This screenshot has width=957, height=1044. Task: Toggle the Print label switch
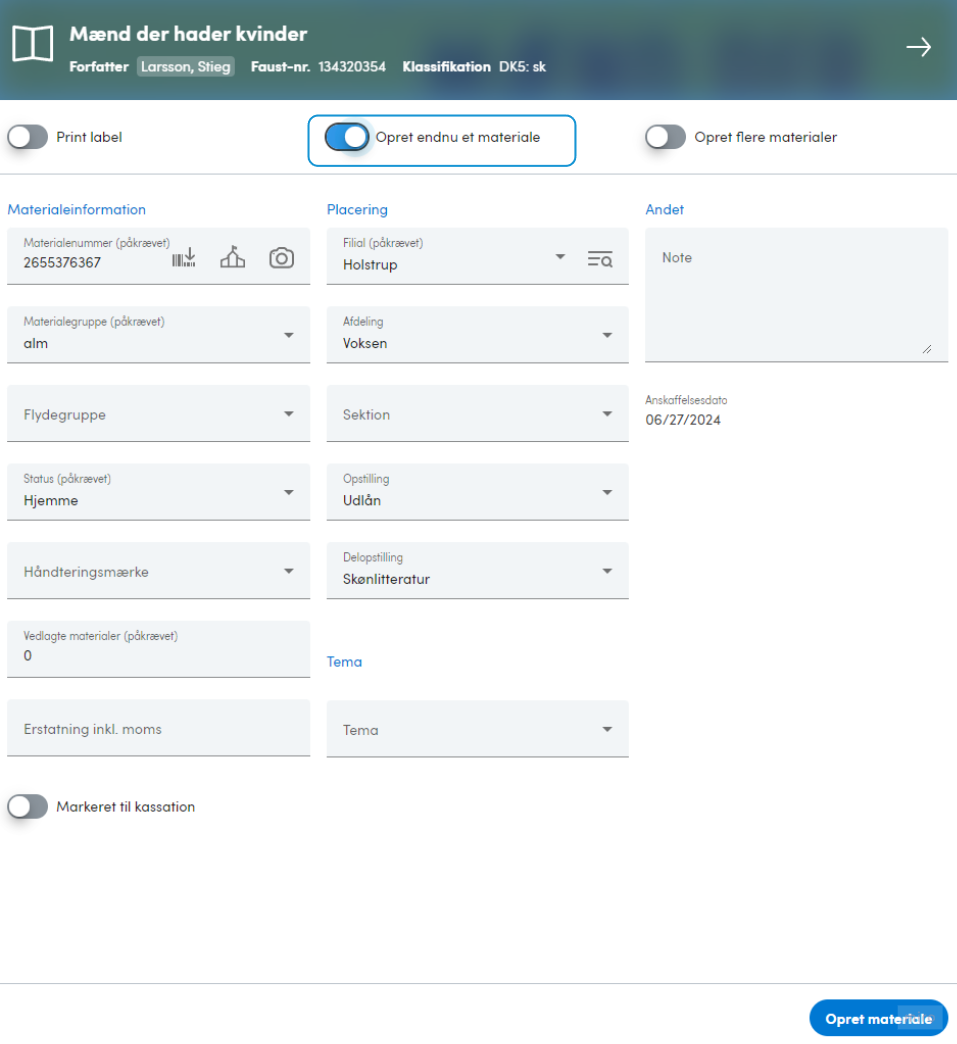pyautogui.click(x=27, y=137)
